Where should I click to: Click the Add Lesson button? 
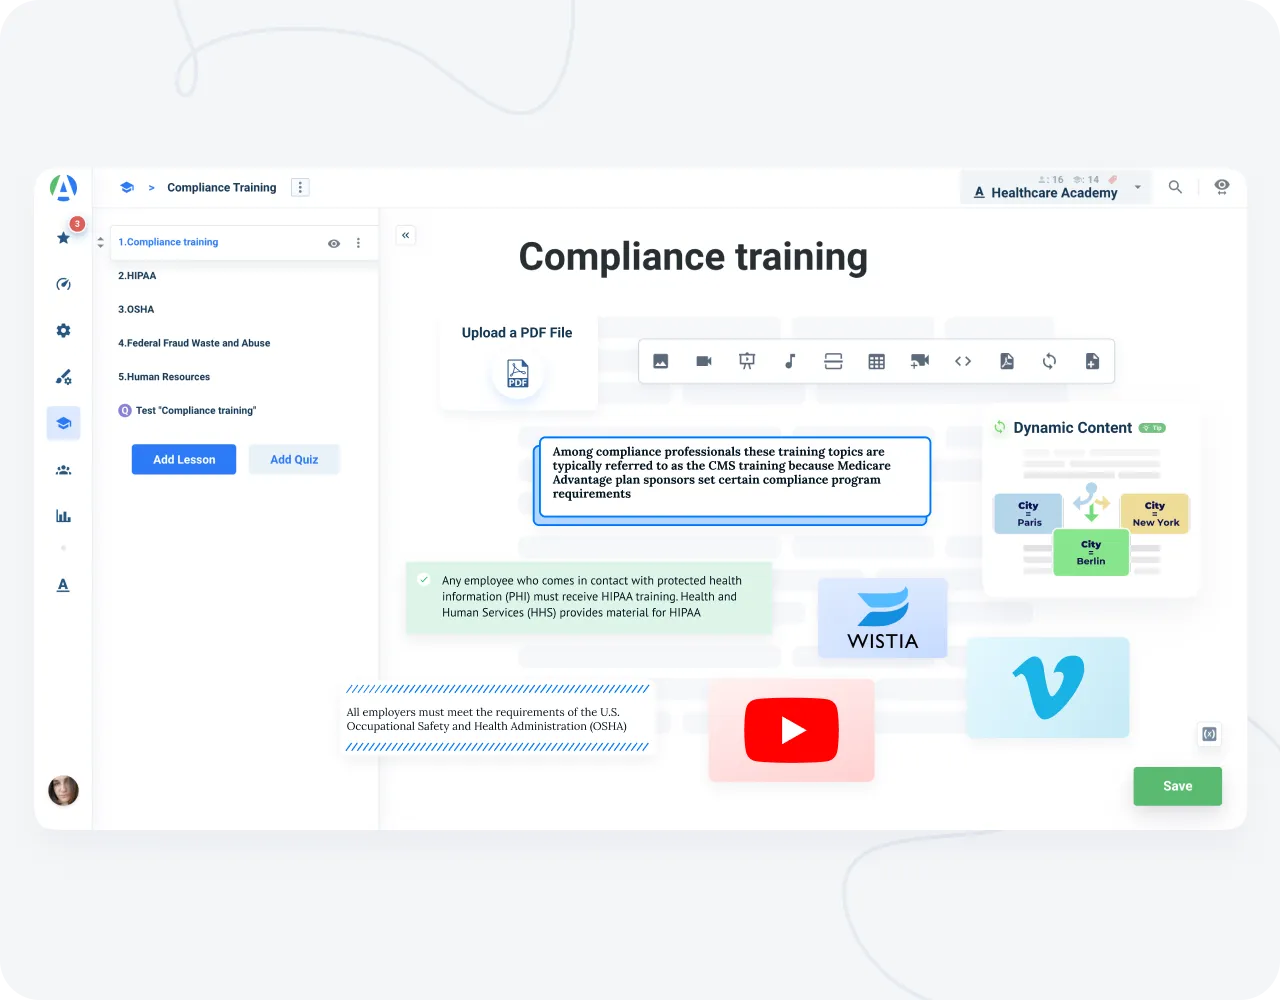[184, 459]
